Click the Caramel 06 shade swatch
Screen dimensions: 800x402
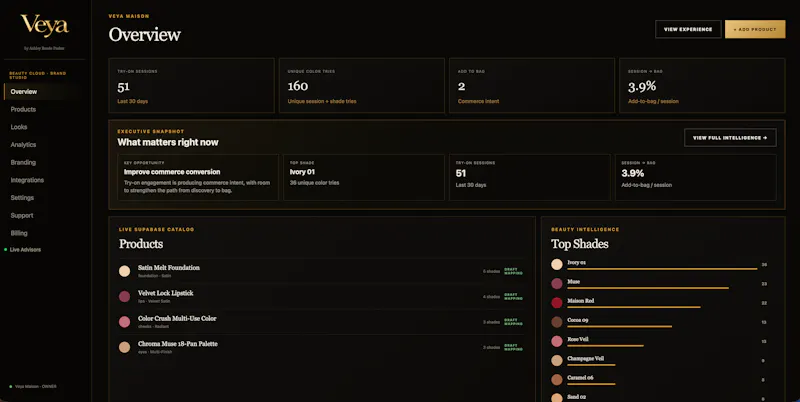(557, 380)
